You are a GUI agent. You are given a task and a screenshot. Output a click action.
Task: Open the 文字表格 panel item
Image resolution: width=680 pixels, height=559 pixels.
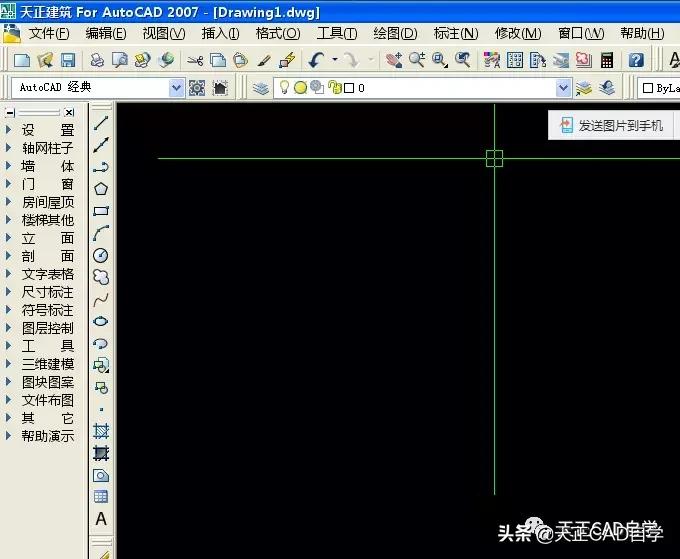click(x=48, y=274)
